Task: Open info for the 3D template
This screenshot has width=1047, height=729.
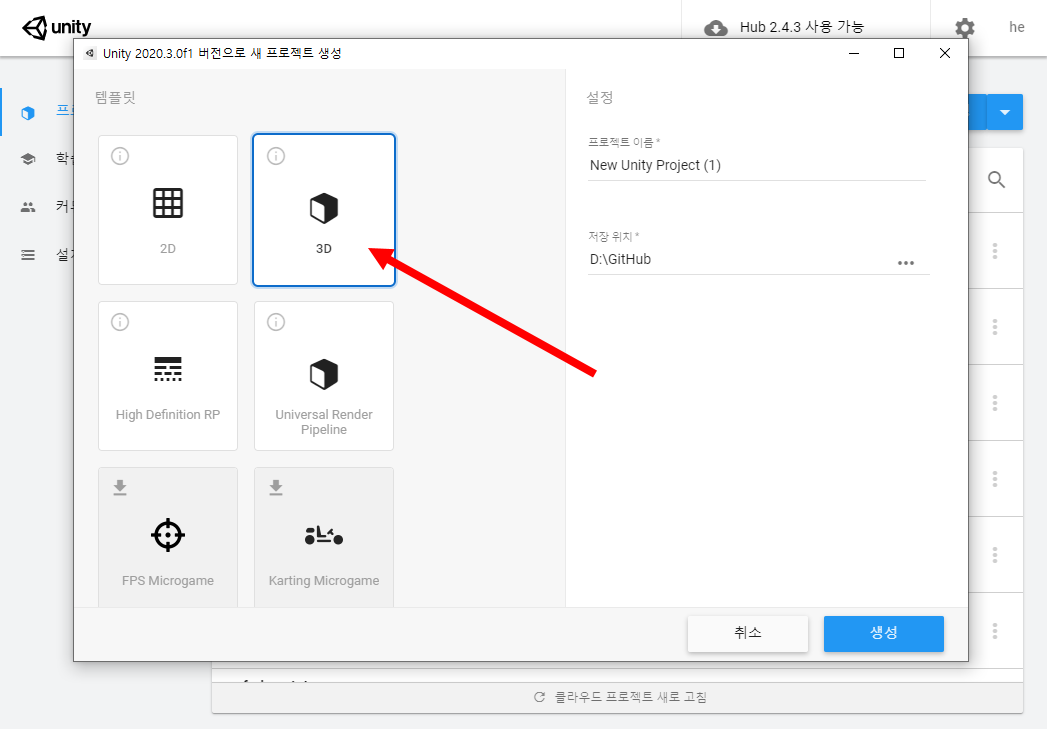Action: 276,156
